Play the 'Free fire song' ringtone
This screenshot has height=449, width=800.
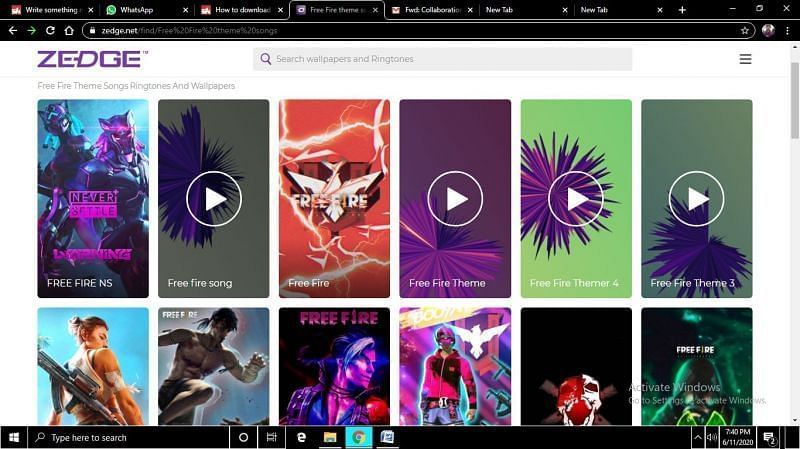[213, 198]
